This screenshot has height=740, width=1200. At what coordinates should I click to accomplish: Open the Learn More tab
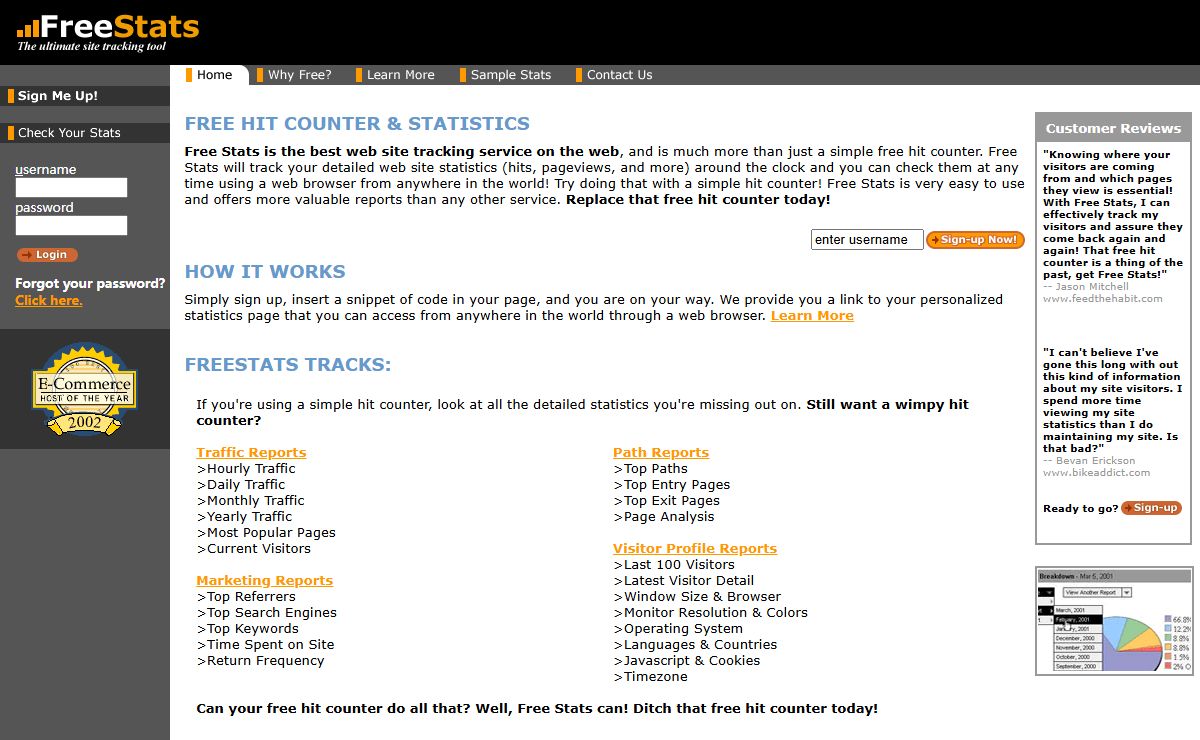click(400, 75)
